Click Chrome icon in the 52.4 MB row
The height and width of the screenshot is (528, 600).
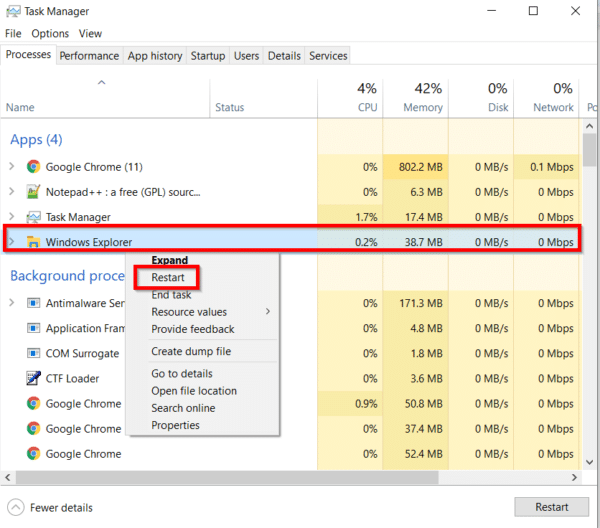(x=33, y=454)
